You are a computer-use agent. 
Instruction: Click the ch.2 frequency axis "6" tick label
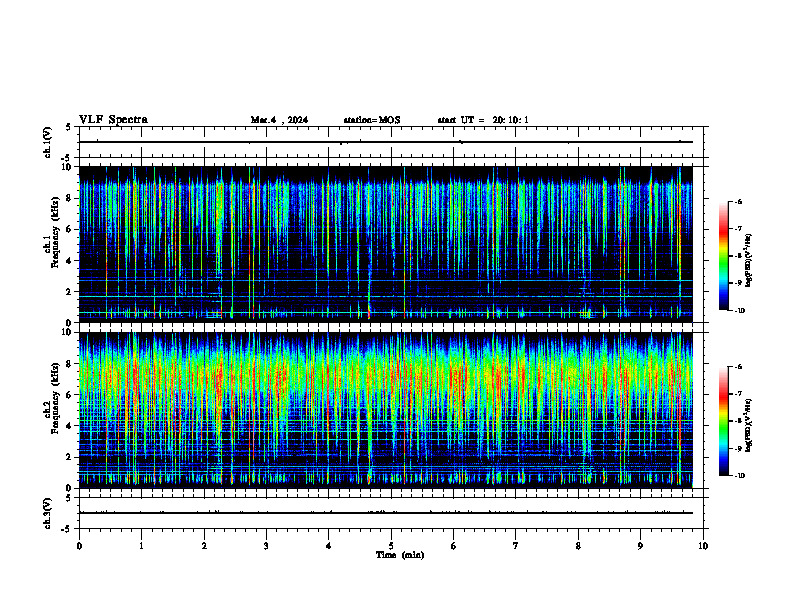69,395
